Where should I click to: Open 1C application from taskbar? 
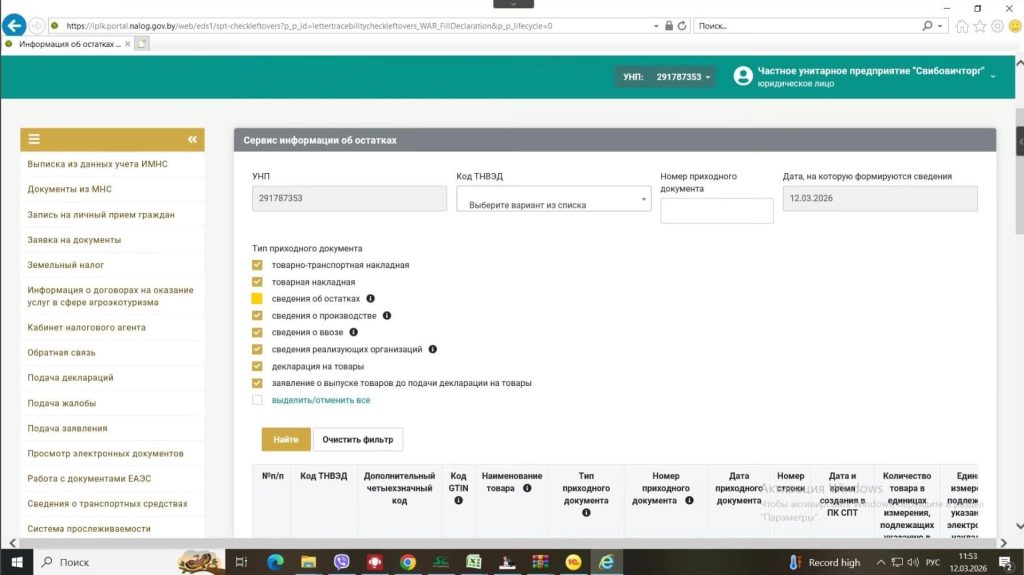(x=573, y=562)
